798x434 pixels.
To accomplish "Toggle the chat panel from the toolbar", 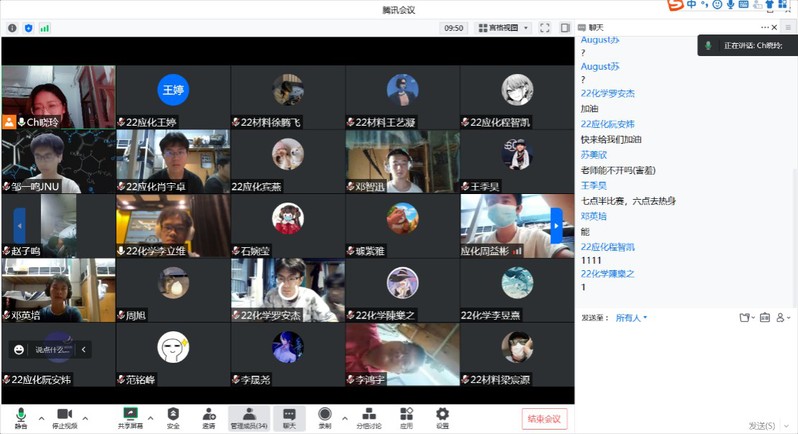I will [x=289, y=416].
